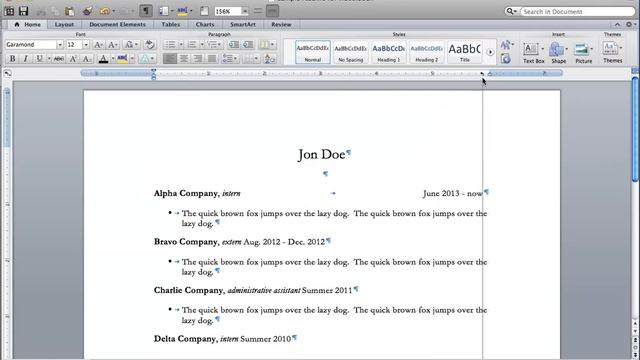640x360 pixels.
Task: Align text right
Action: point(198,59)
